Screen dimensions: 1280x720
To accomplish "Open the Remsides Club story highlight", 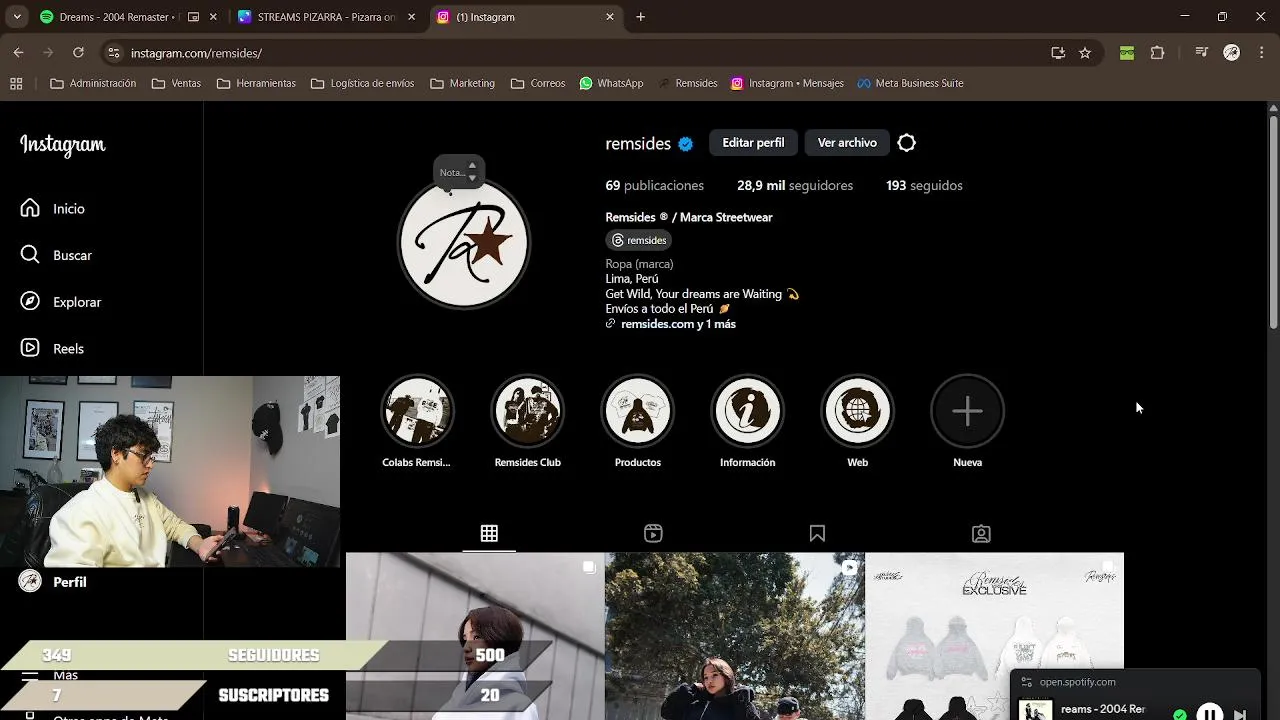I will pyautogui.click(x=528, y=421).
